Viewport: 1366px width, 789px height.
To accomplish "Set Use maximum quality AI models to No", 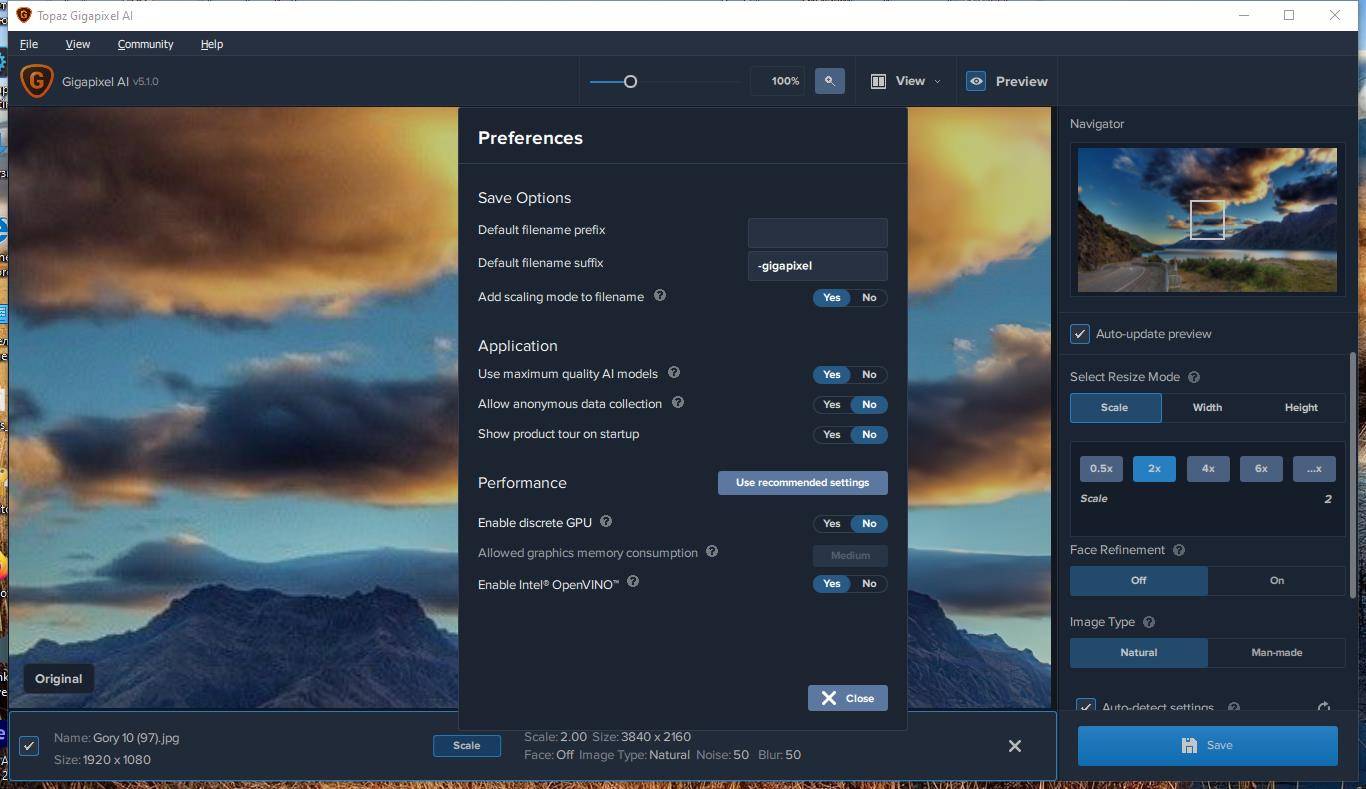I will pos(869,374).
